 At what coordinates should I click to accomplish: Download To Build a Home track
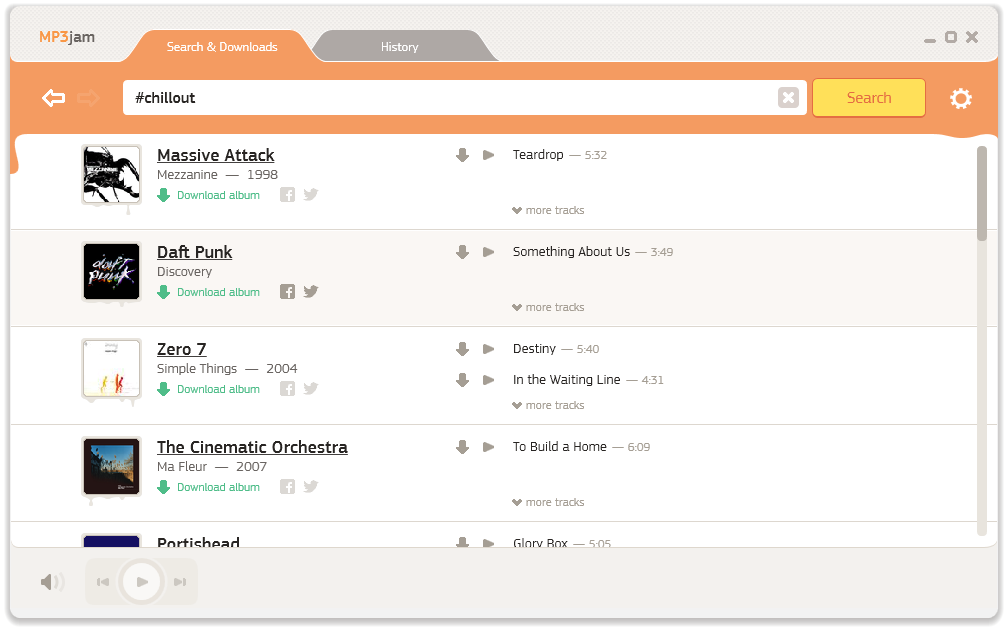(462, 447)
